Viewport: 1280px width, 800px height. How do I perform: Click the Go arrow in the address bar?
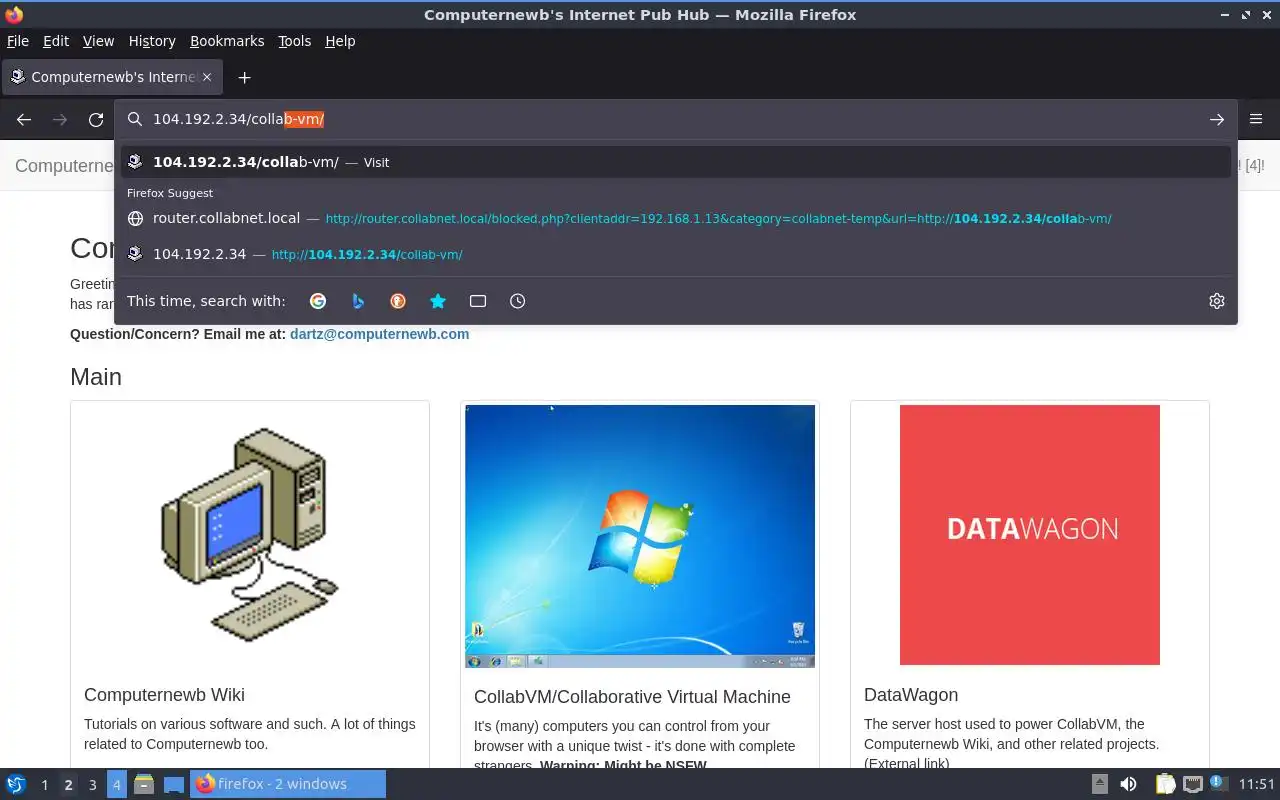[1217, 119]
